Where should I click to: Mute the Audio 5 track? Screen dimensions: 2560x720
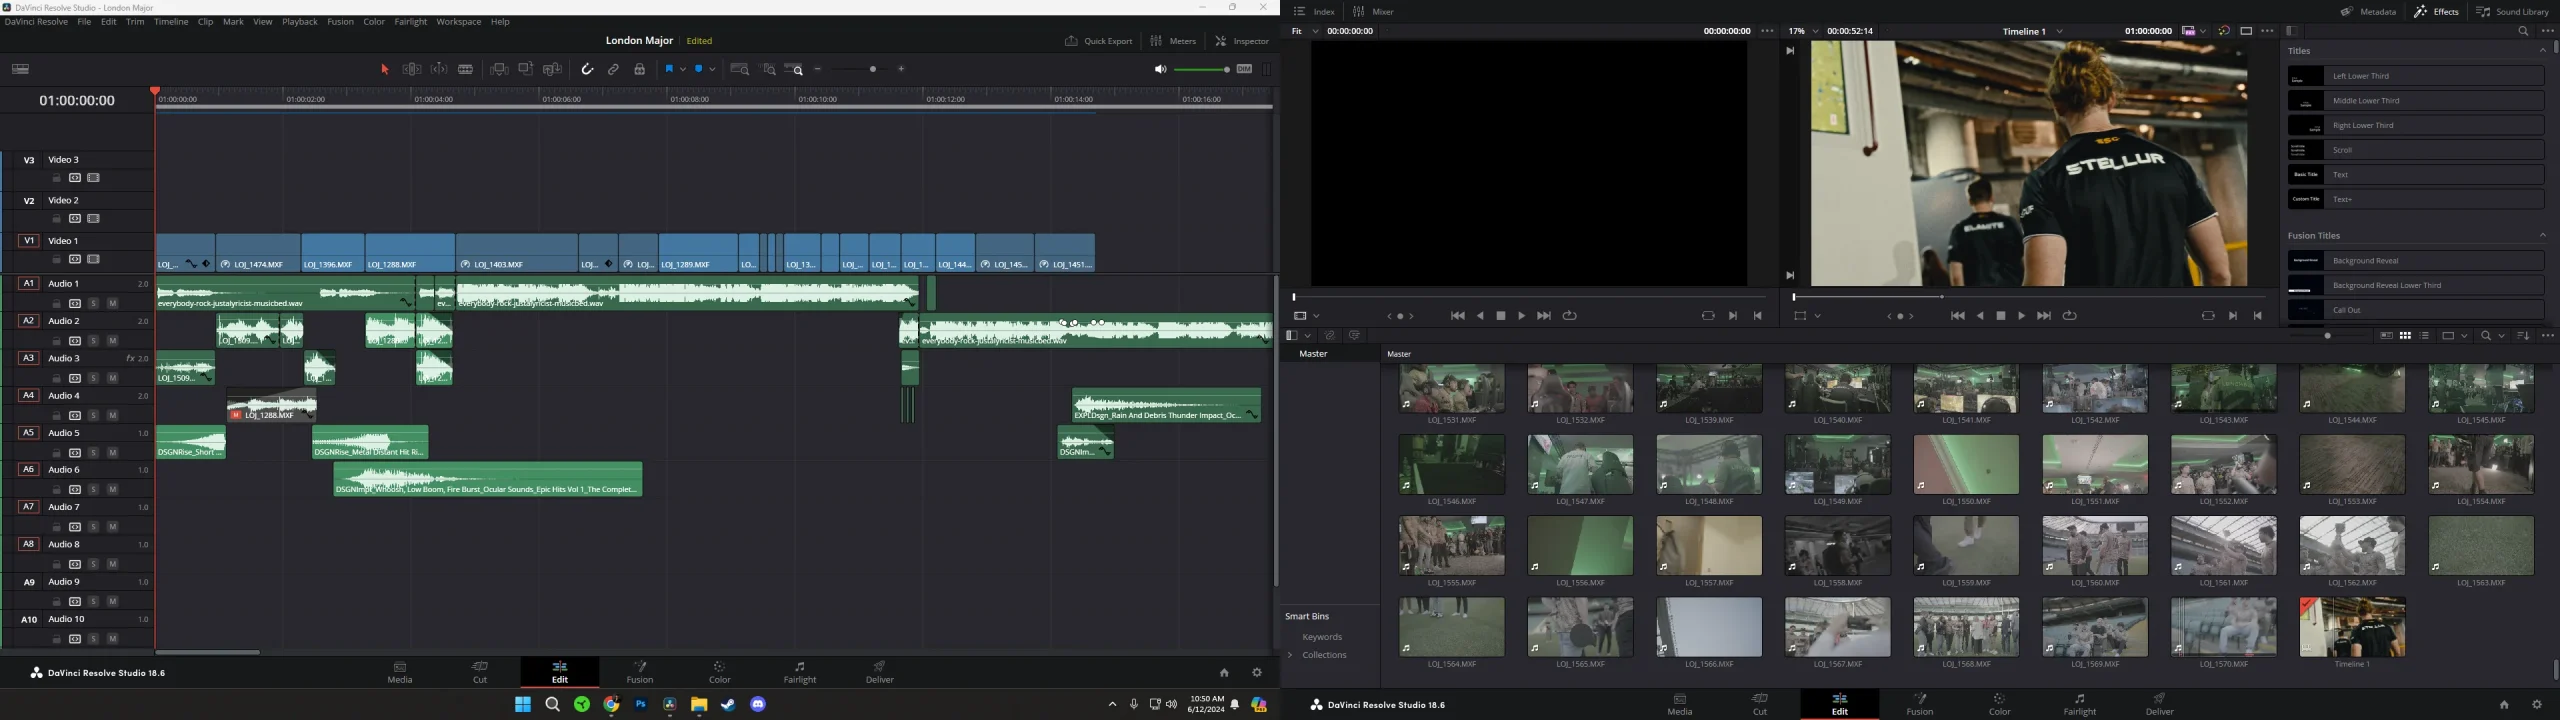pyautogui.click(x=113, y=453)
